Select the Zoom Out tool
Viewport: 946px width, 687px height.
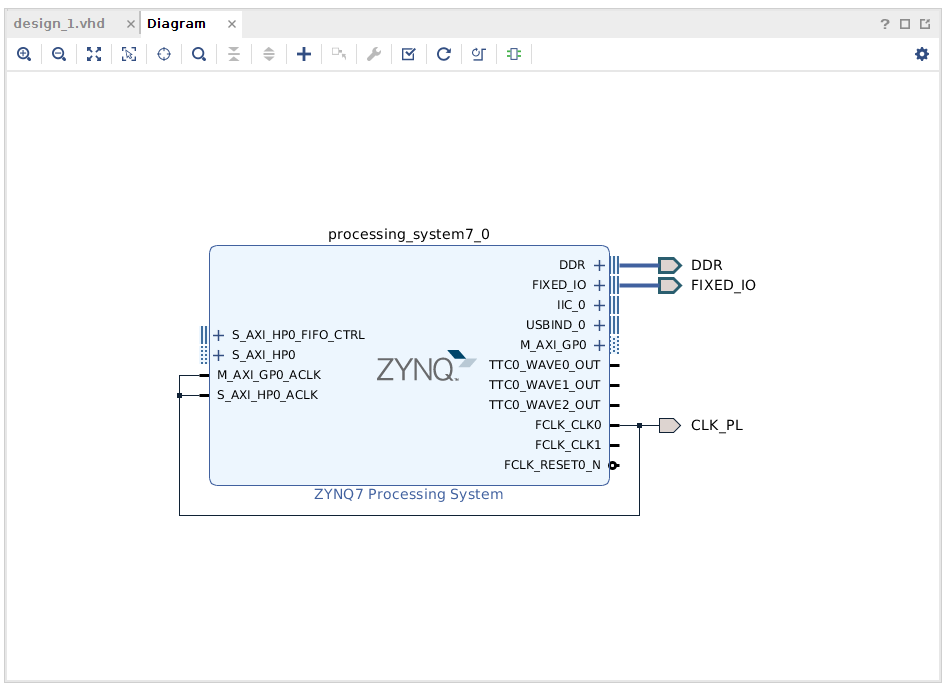pos(58,54)
